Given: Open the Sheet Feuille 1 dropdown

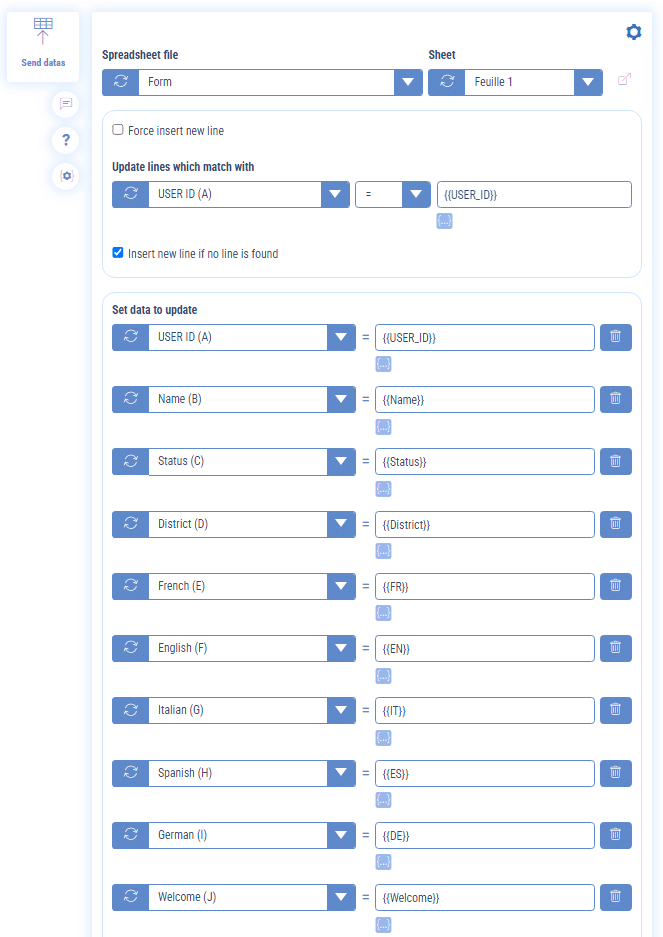Looking at the screenshot, I should pyautogui.click(x=588, y=82).
